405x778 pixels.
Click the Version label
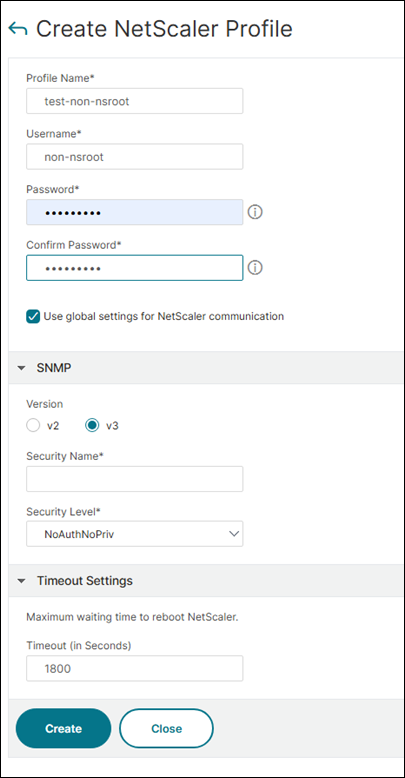point(45,404)
